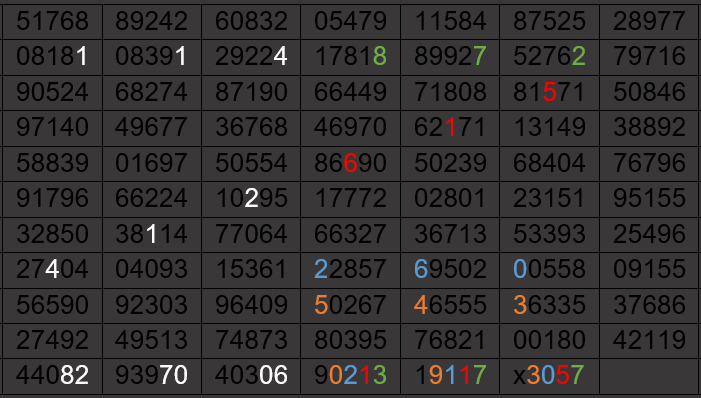Click cell 50267 with orange 5
Viewport: 701px width, 398px height.
tap(350, 305)
